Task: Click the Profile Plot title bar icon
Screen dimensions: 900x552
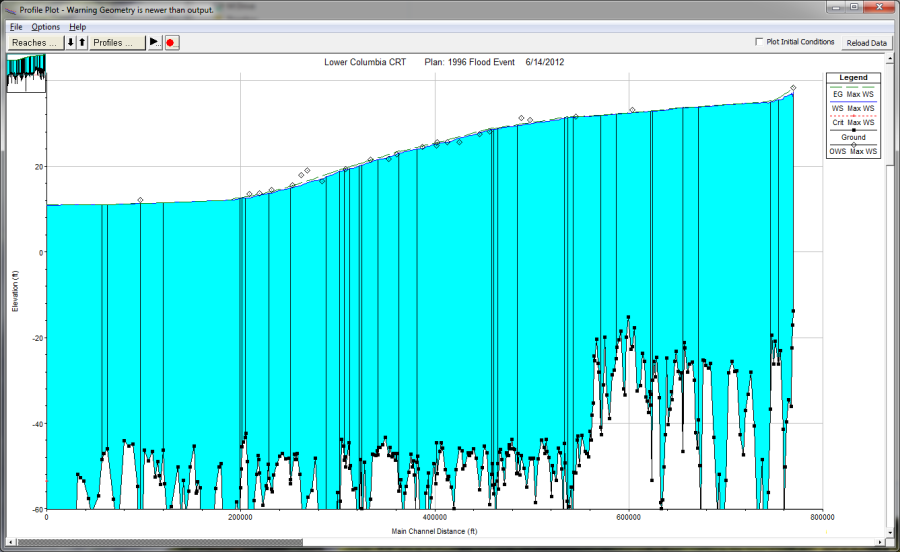Action: 10,9
